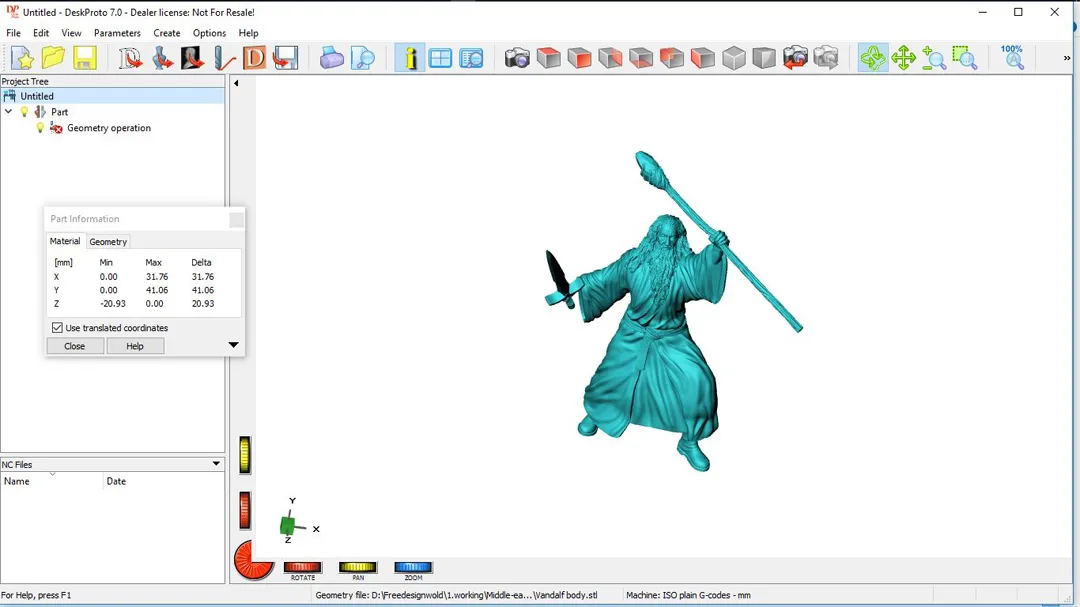Click the vertical yellow pan thumbwheel

point(245,455)
